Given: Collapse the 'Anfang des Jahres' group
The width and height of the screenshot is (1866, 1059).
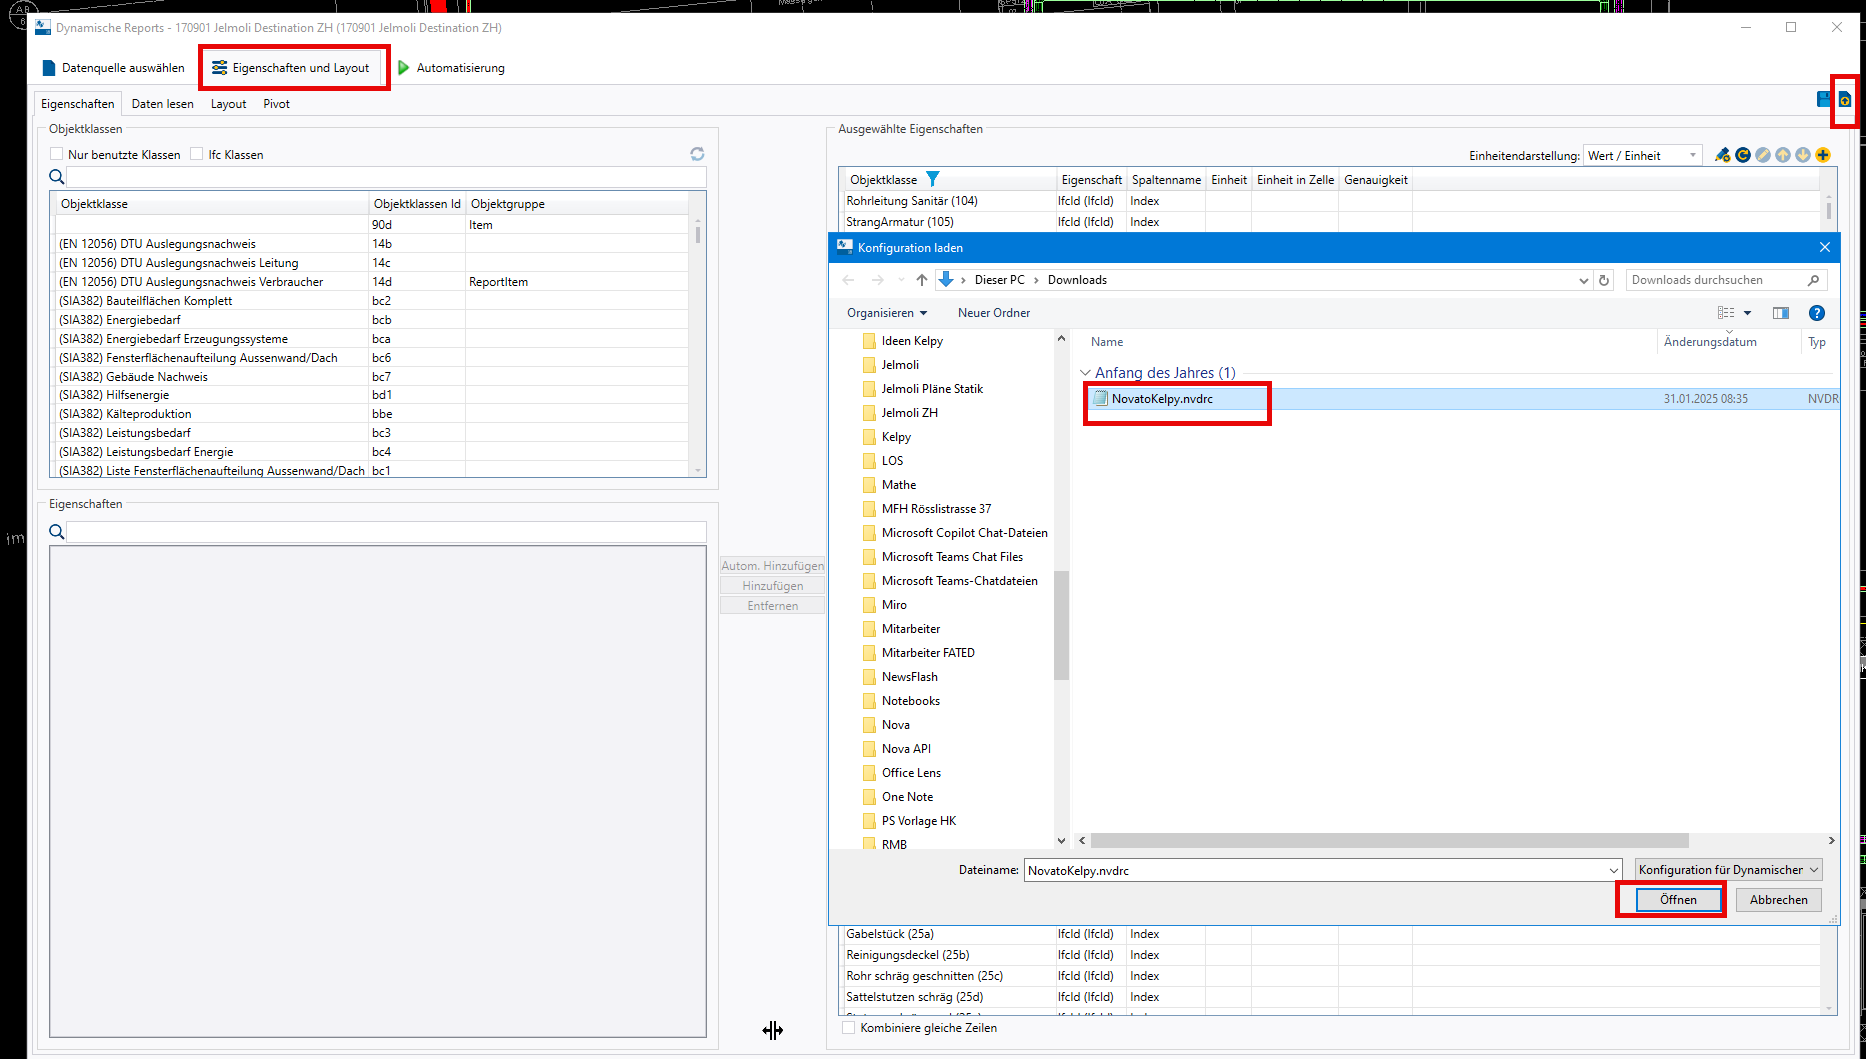Looking at the screenshot, I should 1085,373.
